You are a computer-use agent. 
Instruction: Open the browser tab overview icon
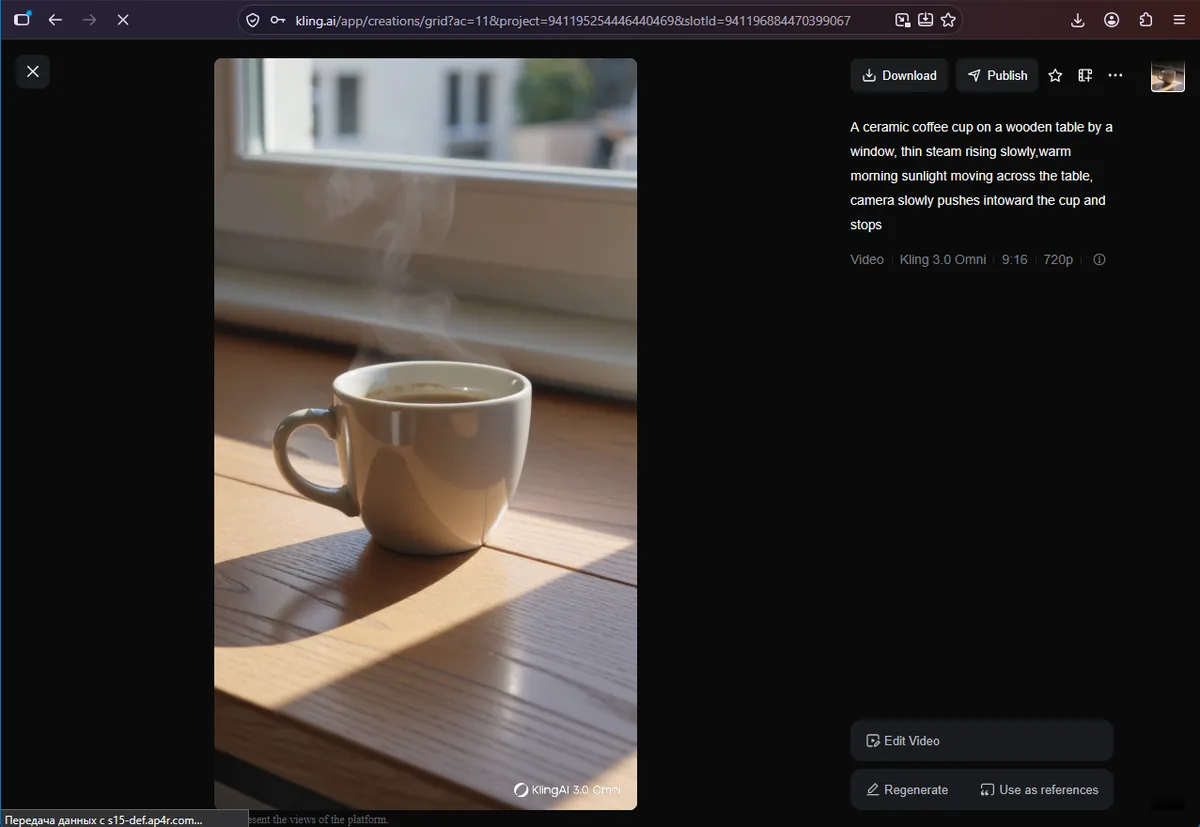[22, 20]
